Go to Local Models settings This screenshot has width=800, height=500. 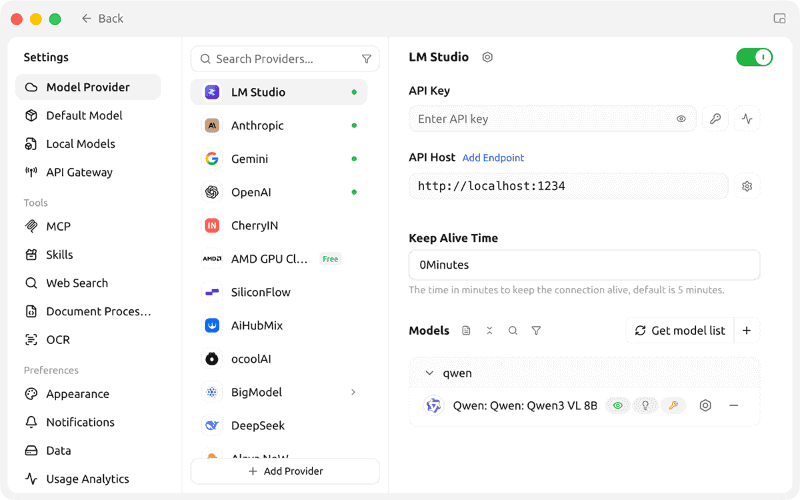coord(88,144)
